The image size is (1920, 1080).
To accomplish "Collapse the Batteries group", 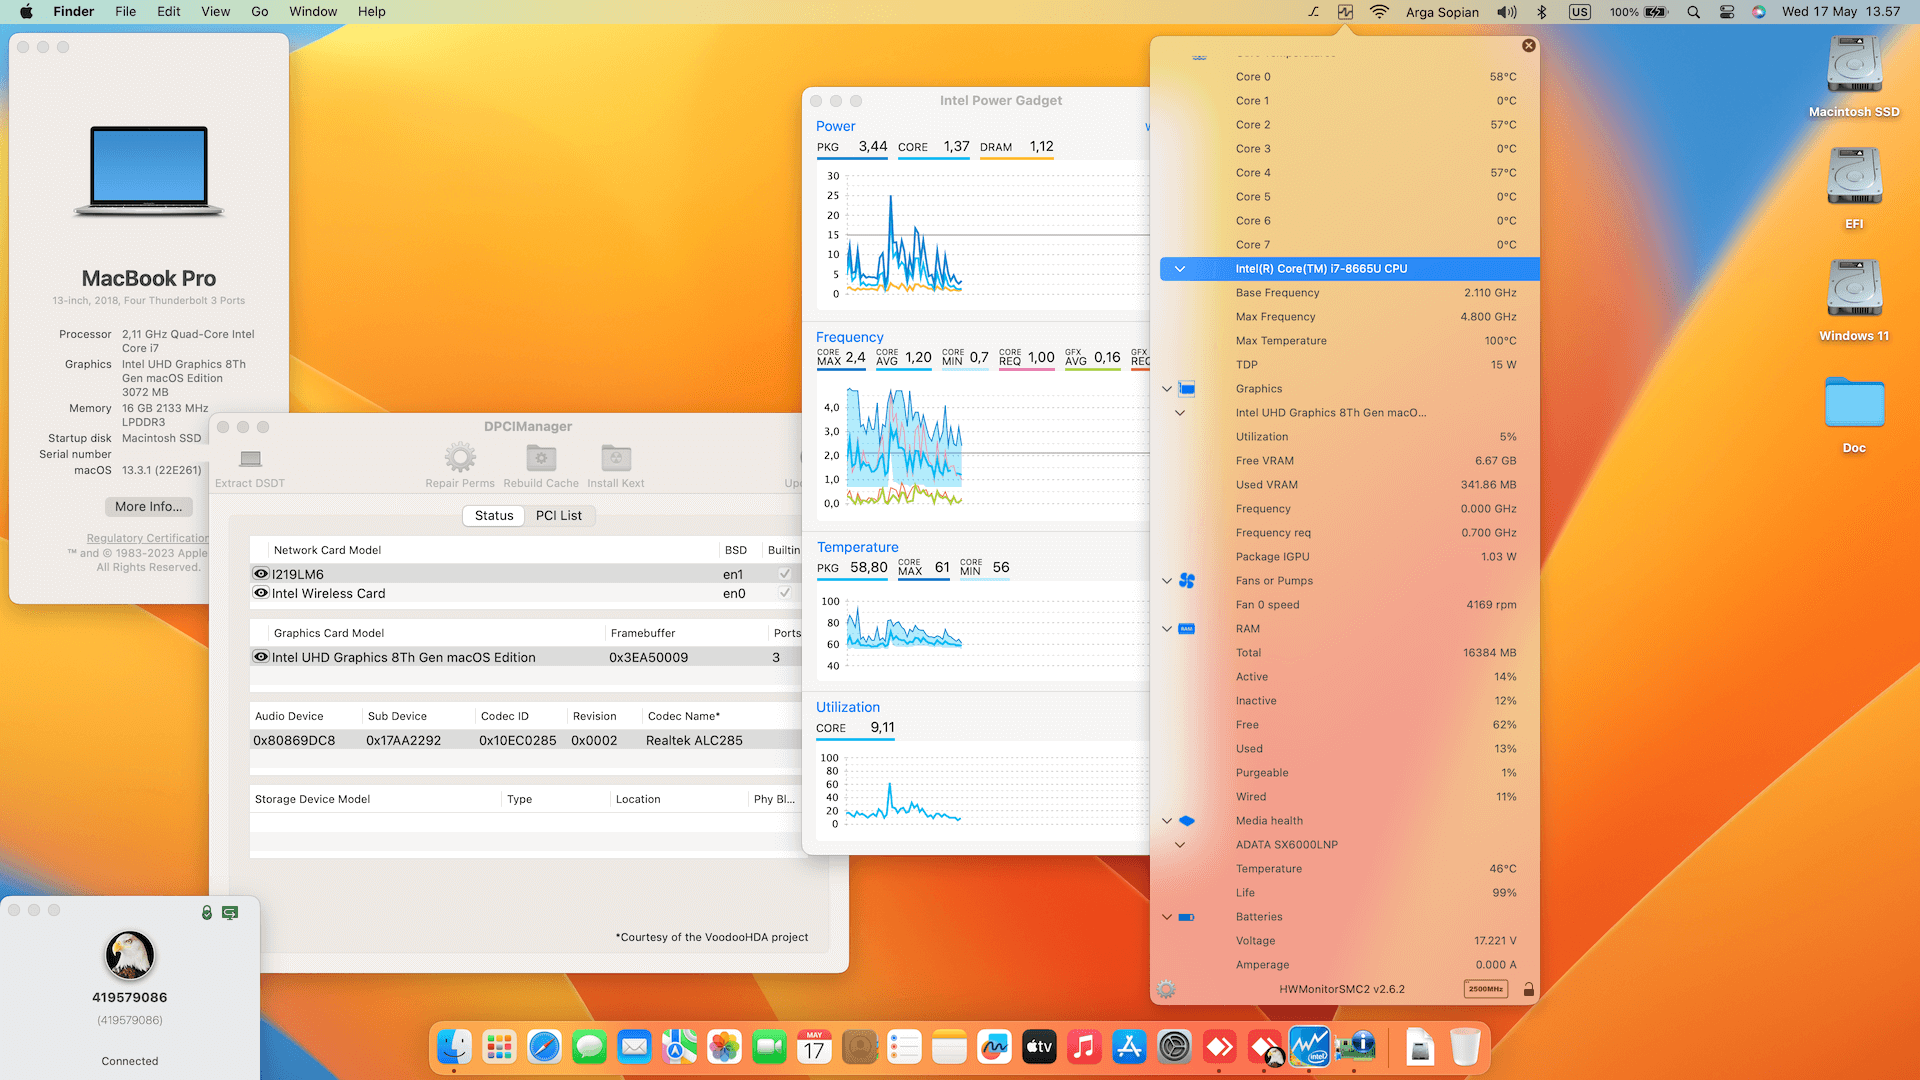I will click(1167, 917).
